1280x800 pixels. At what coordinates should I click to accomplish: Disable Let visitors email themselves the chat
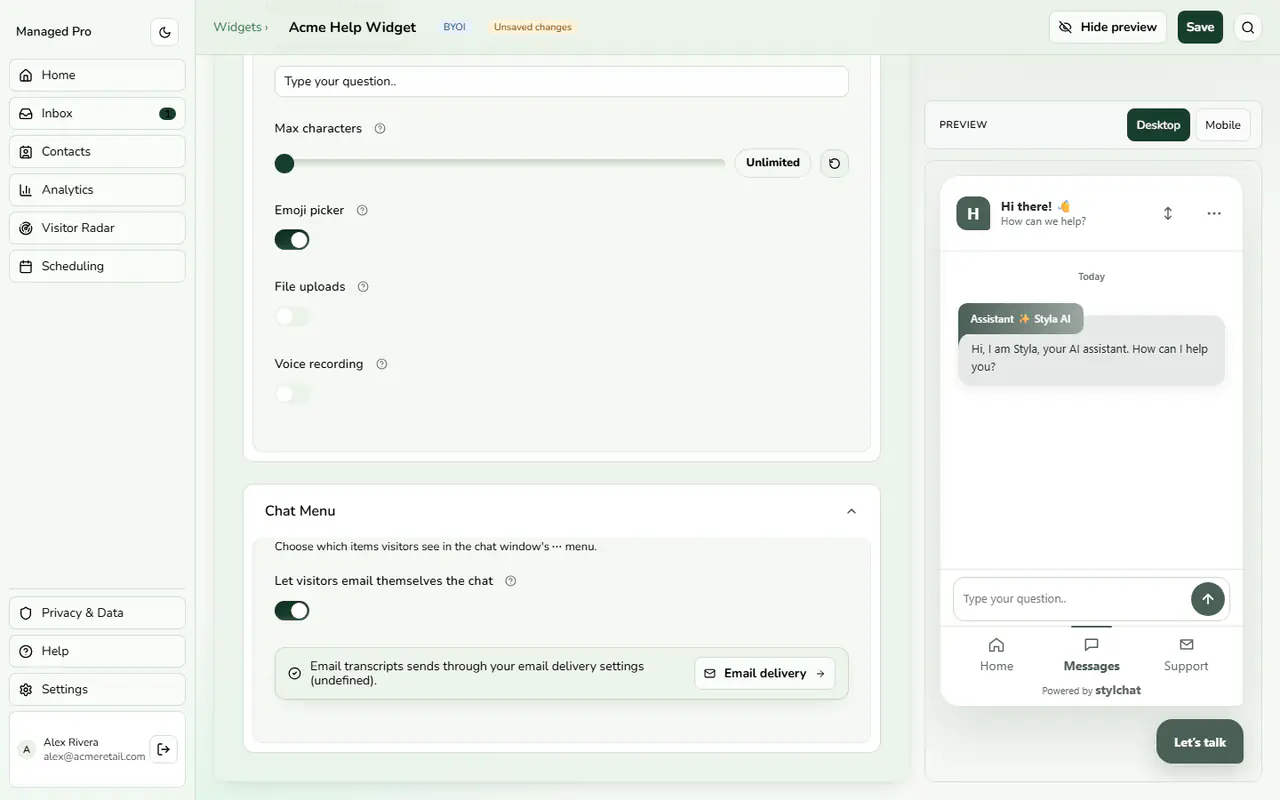(292, 611)
